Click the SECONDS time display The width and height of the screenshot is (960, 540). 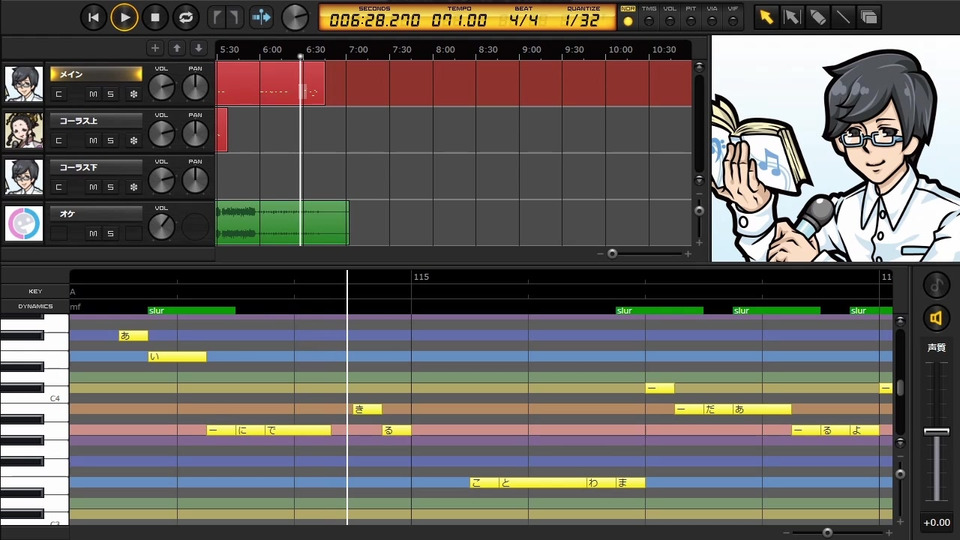click(x=374, y=20)
